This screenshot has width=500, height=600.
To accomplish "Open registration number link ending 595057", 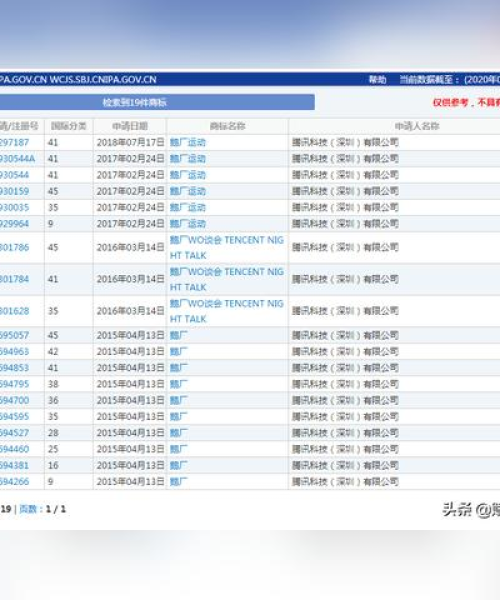I will [x=14, y=335].
